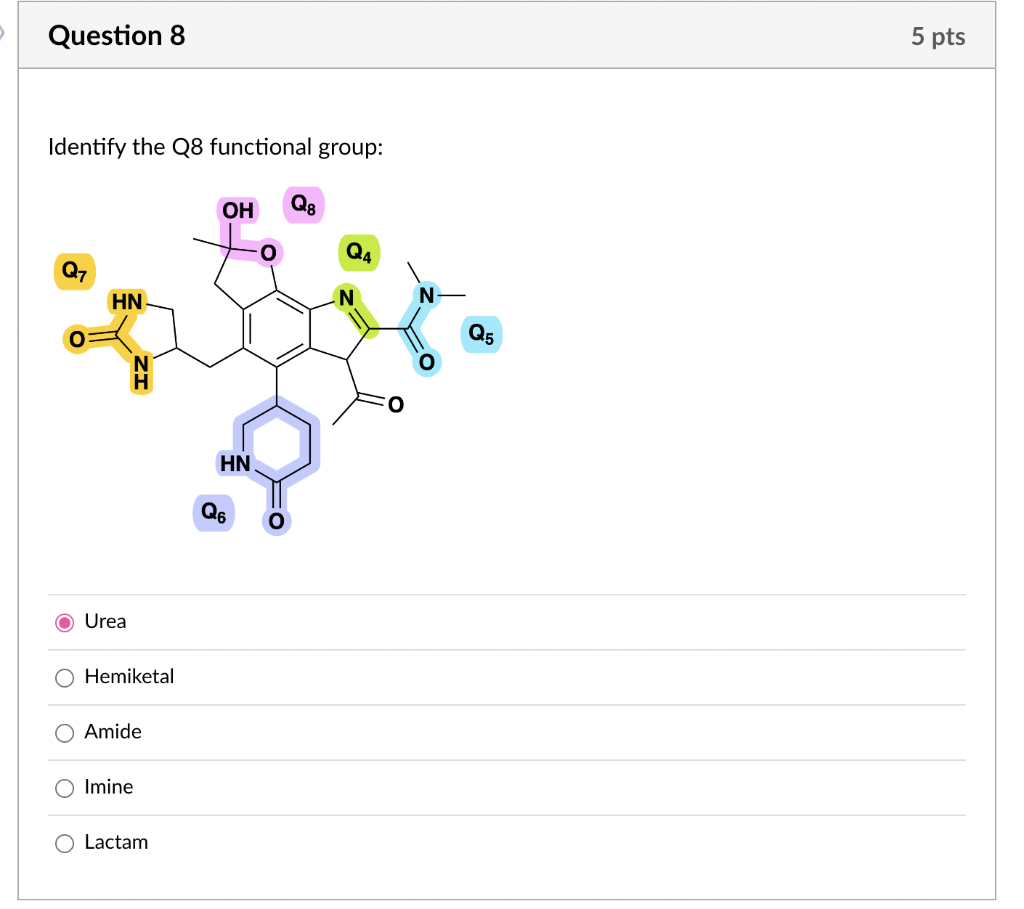Click the blue Q5 label badge
The width and height of the screenshot is (1024, 909).
pos(481,334)
